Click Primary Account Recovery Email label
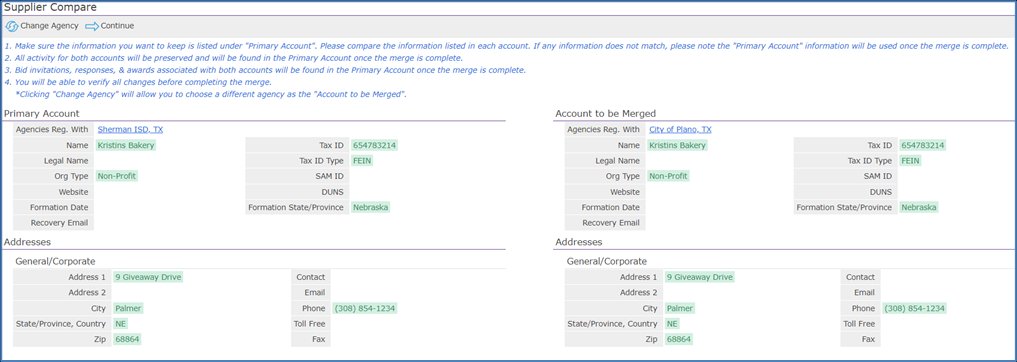 [60, 223]
